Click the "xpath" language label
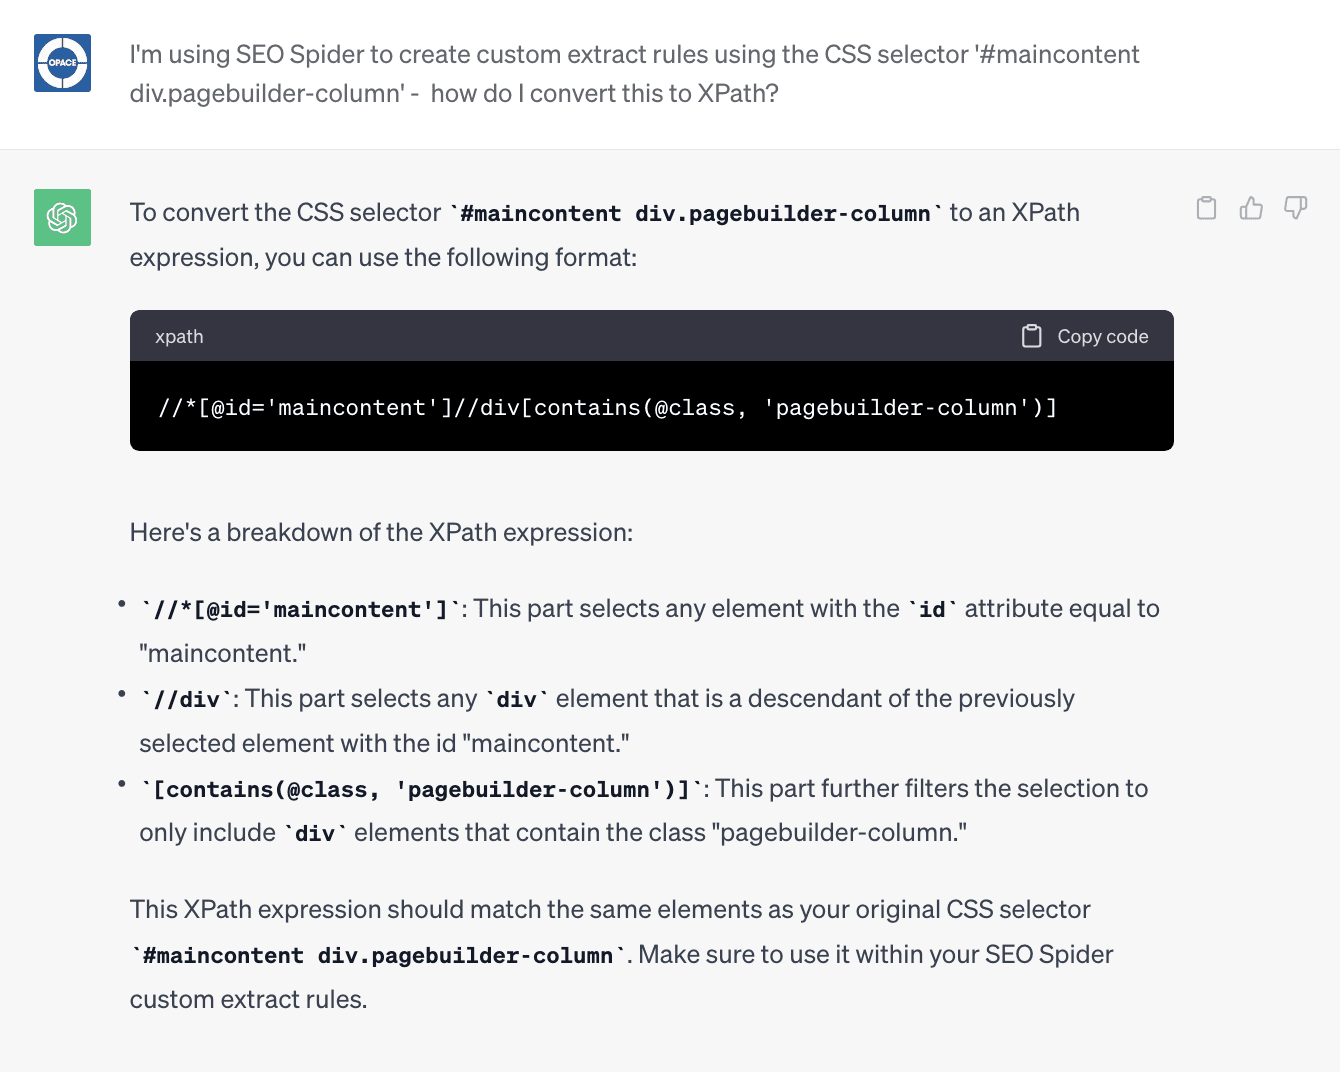1340x1072 pixels. (179, 337)
